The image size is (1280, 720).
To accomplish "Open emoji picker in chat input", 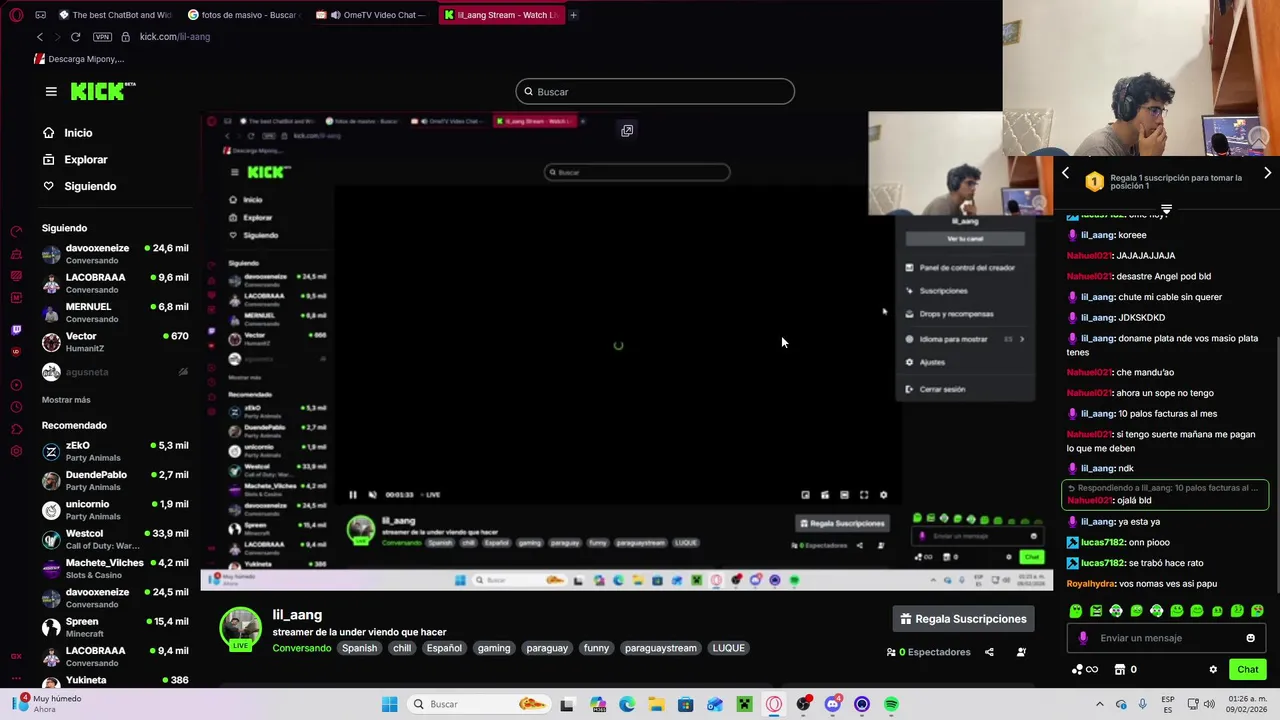I will click(1250, 638).
